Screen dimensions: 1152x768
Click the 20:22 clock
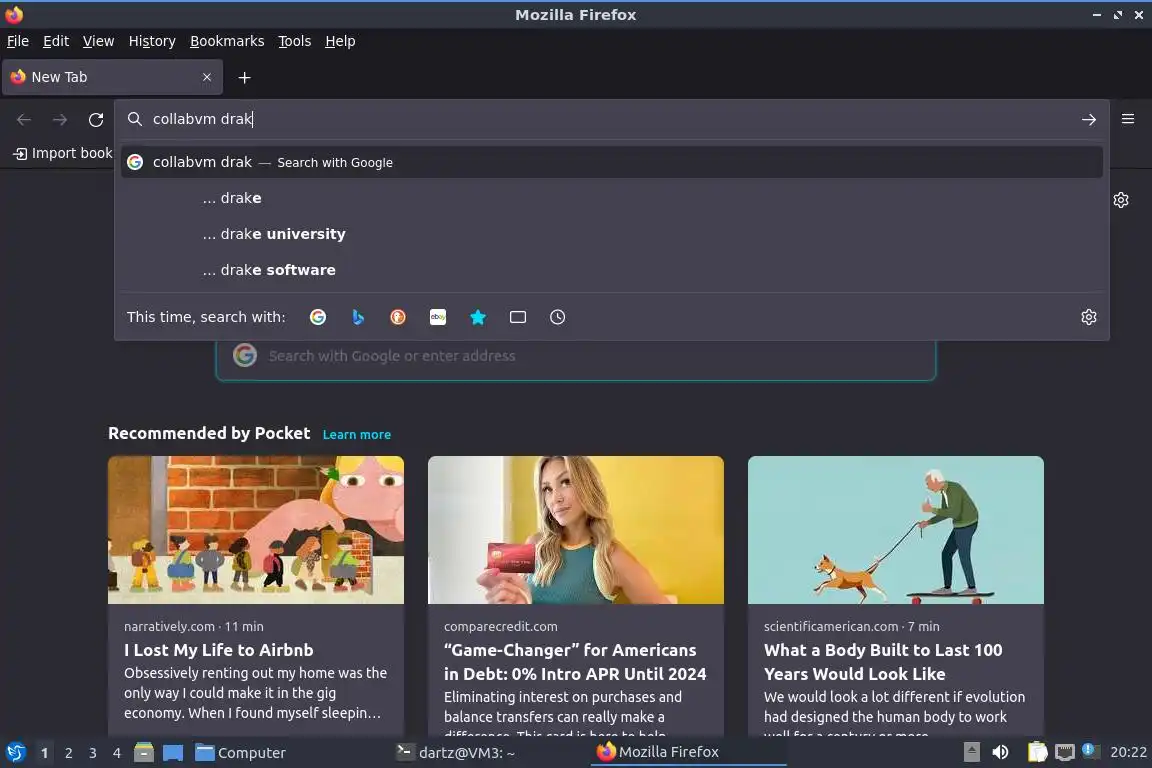click(x=1128, y=752)
